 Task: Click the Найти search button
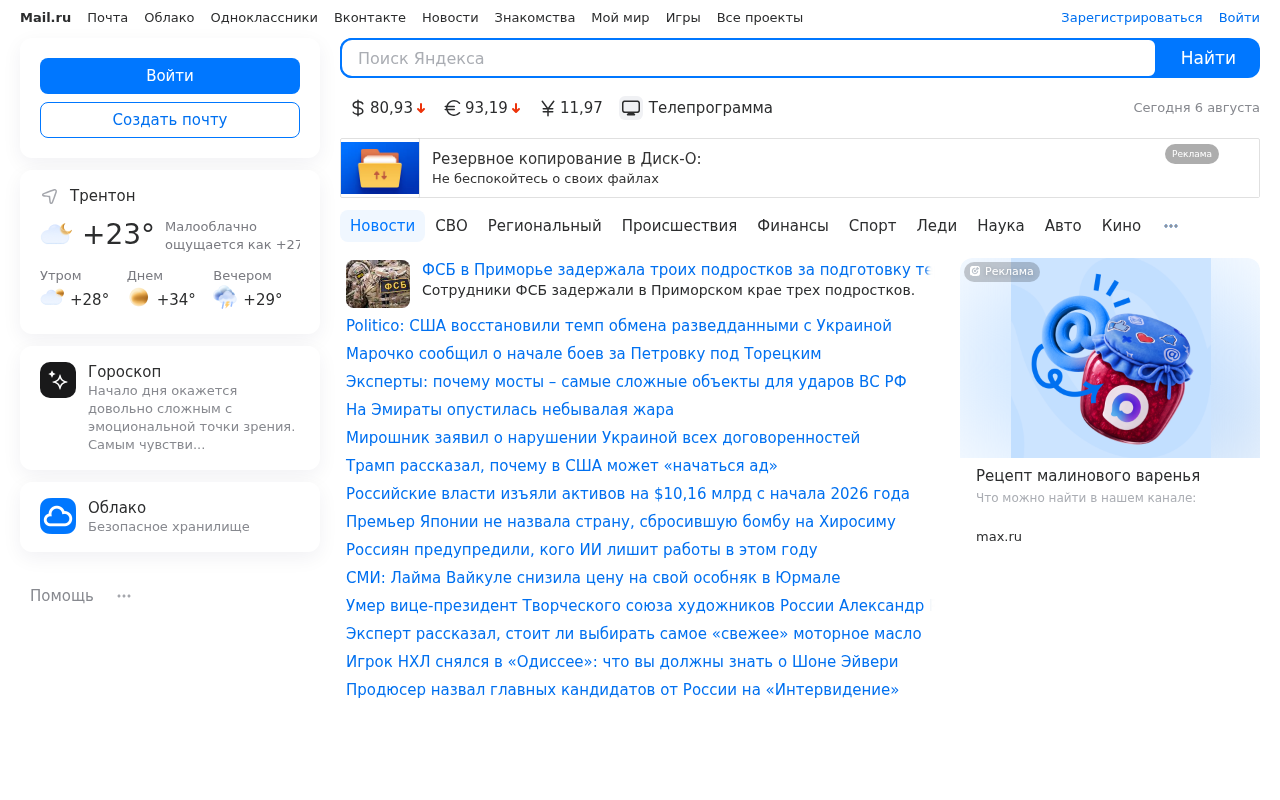[1208, 58]
